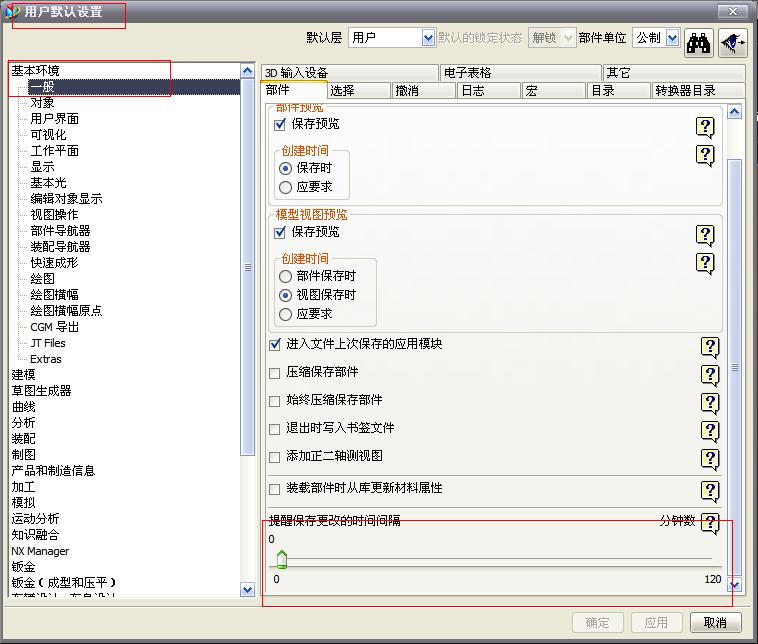758x644 pixels.
Task: Click the 确定 button
Action: pos(598,623)
